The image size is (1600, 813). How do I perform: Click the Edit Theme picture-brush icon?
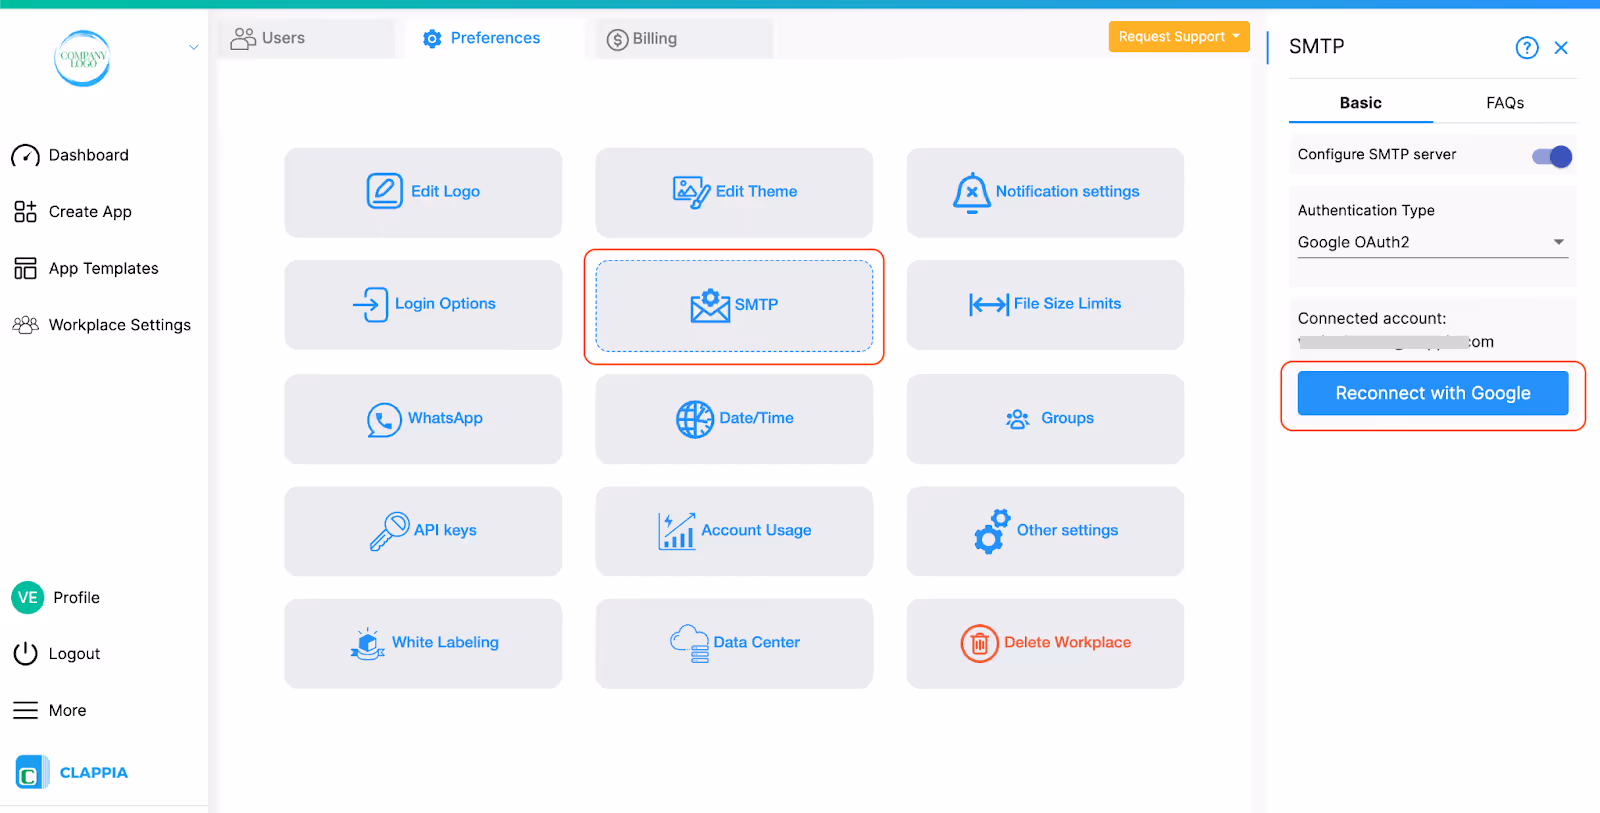tap(692, 192)
